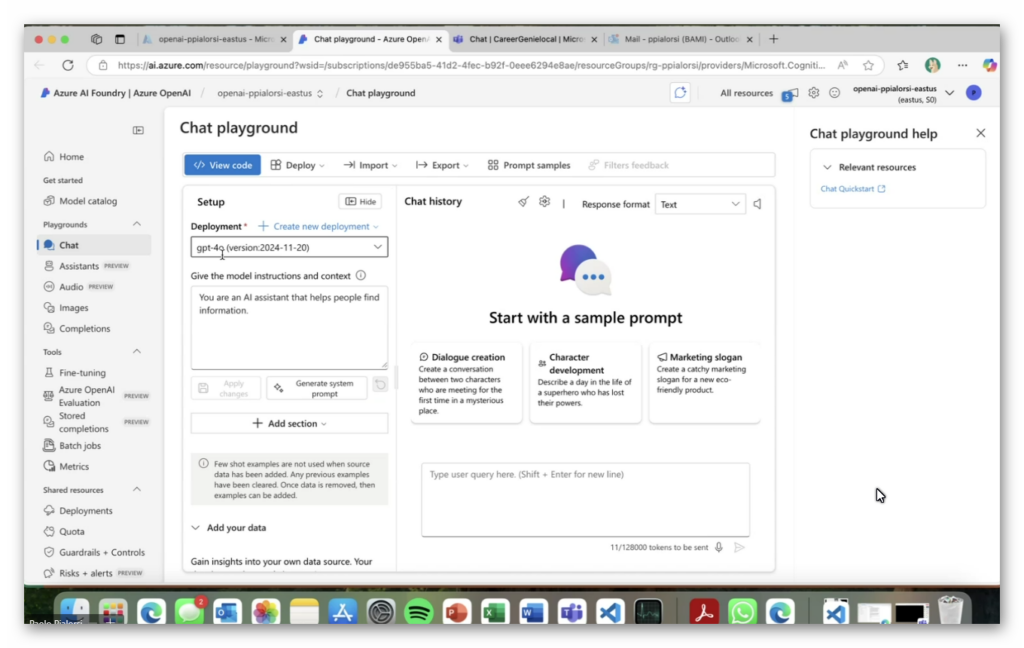Click Create new deployment link
This screenshot has height=648, width=1024.
(x=318, y=226)
